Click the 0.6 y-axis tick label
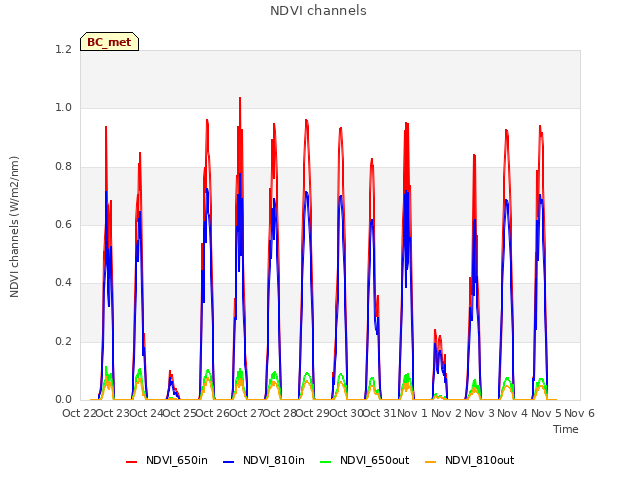This screenshot has width=640, height=480. pyautogui.click(x=63, y=224)
